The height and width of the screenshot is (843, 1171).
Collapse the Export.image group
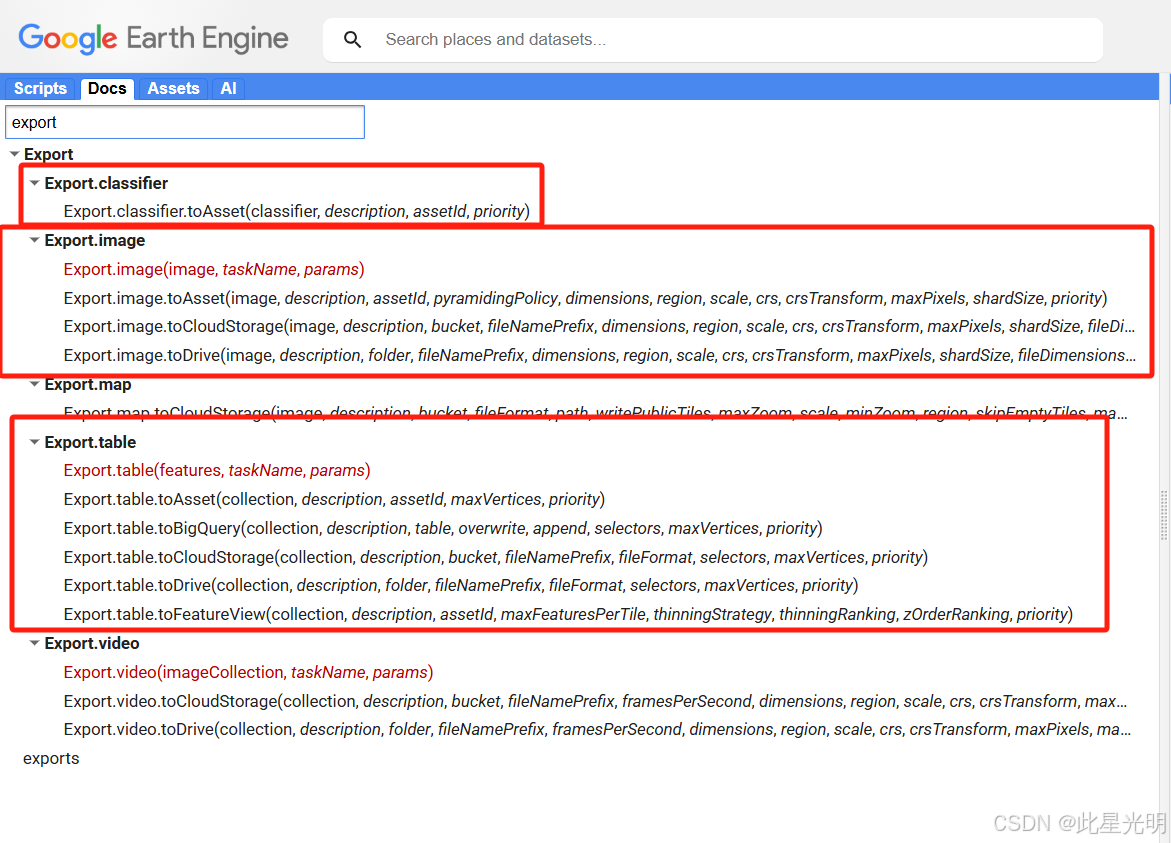34,240
